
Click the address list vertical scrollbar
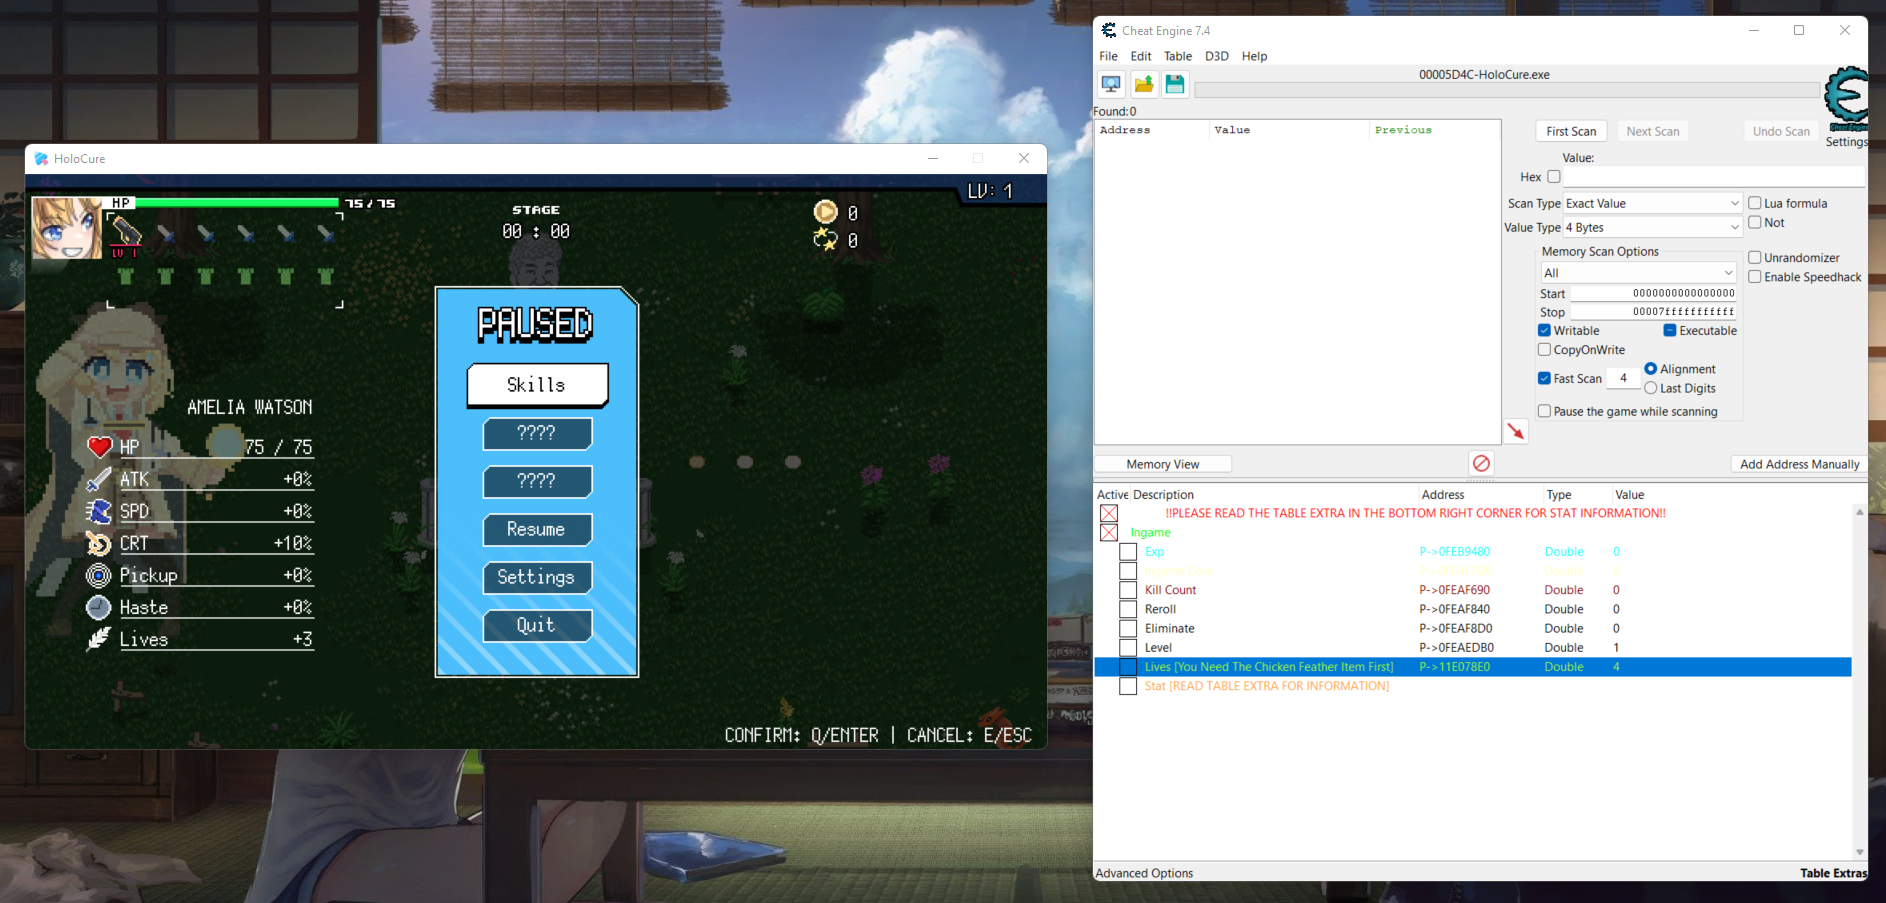coord(1860,682)
